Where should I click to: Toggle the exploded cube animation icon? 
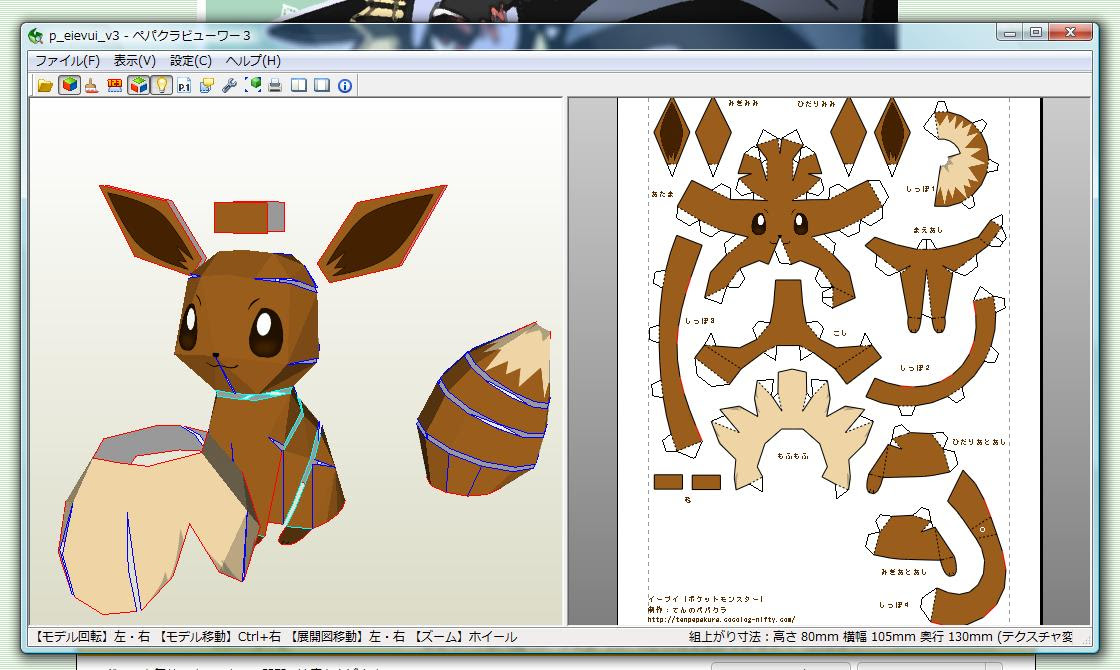coord(138,86)
